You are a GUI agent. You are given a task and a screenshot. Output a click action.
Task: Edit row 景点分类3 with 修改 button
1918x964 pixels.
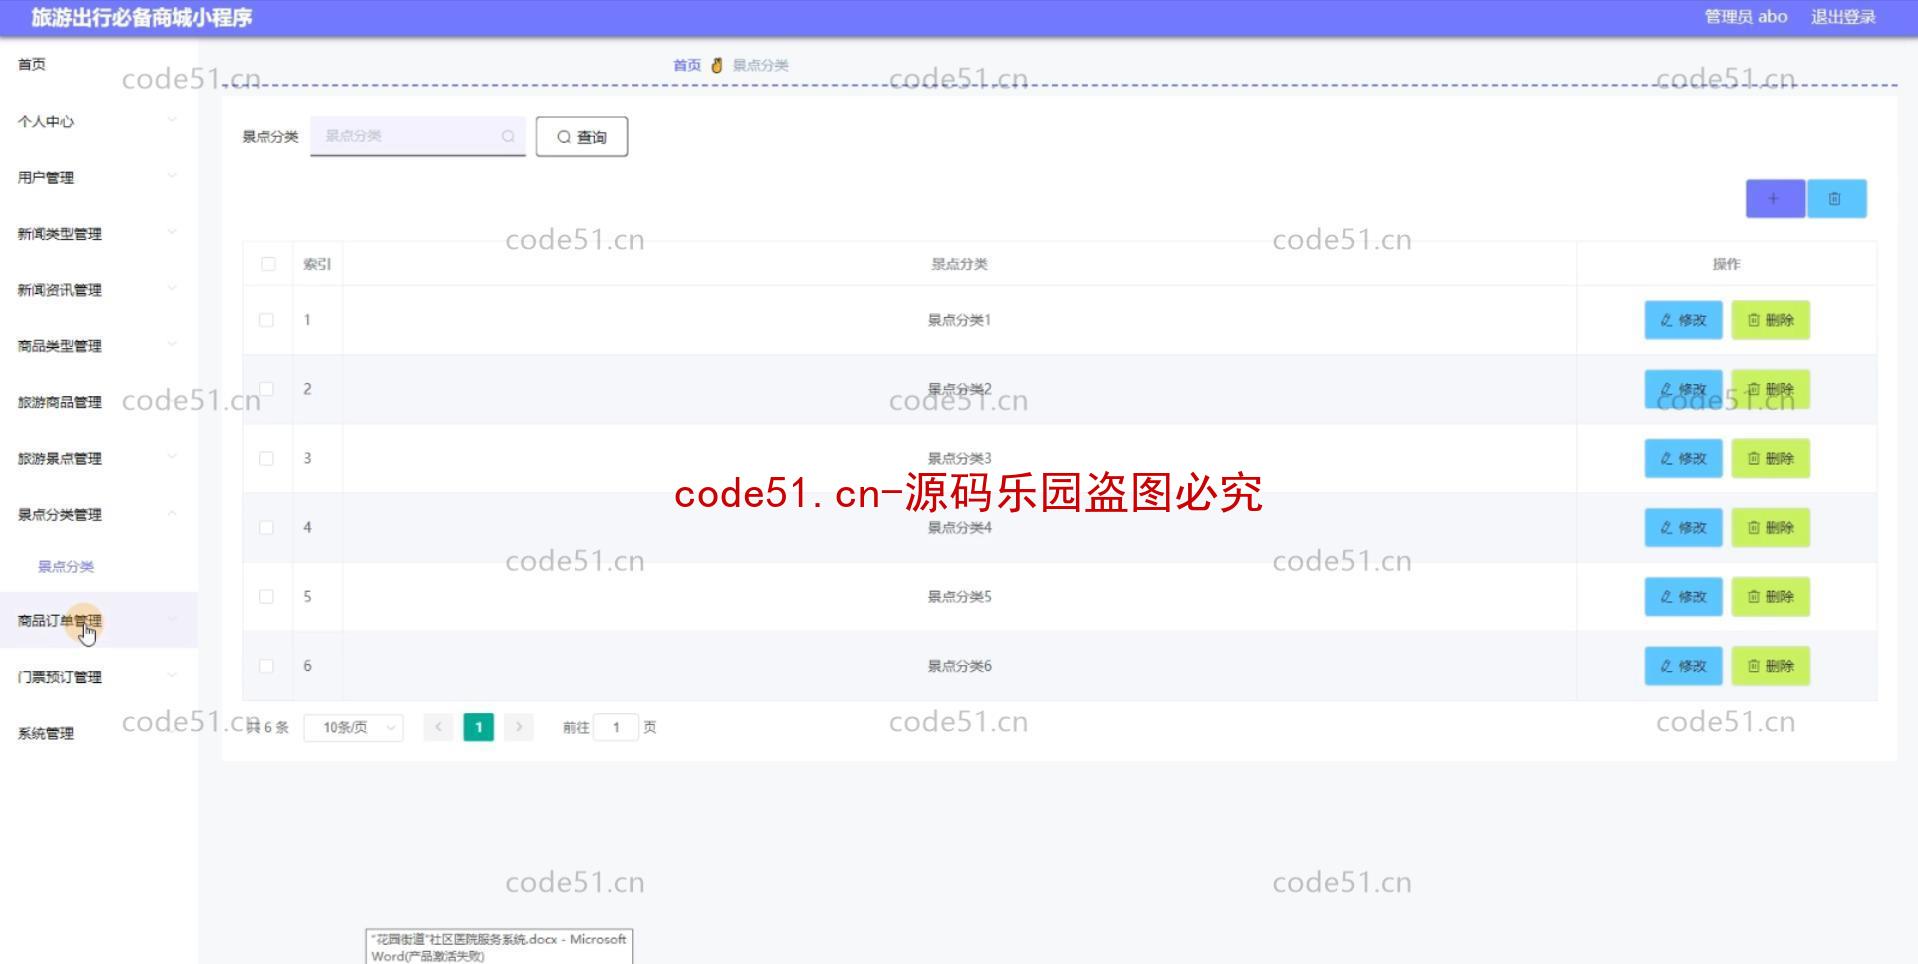(x=1683, y=458)
